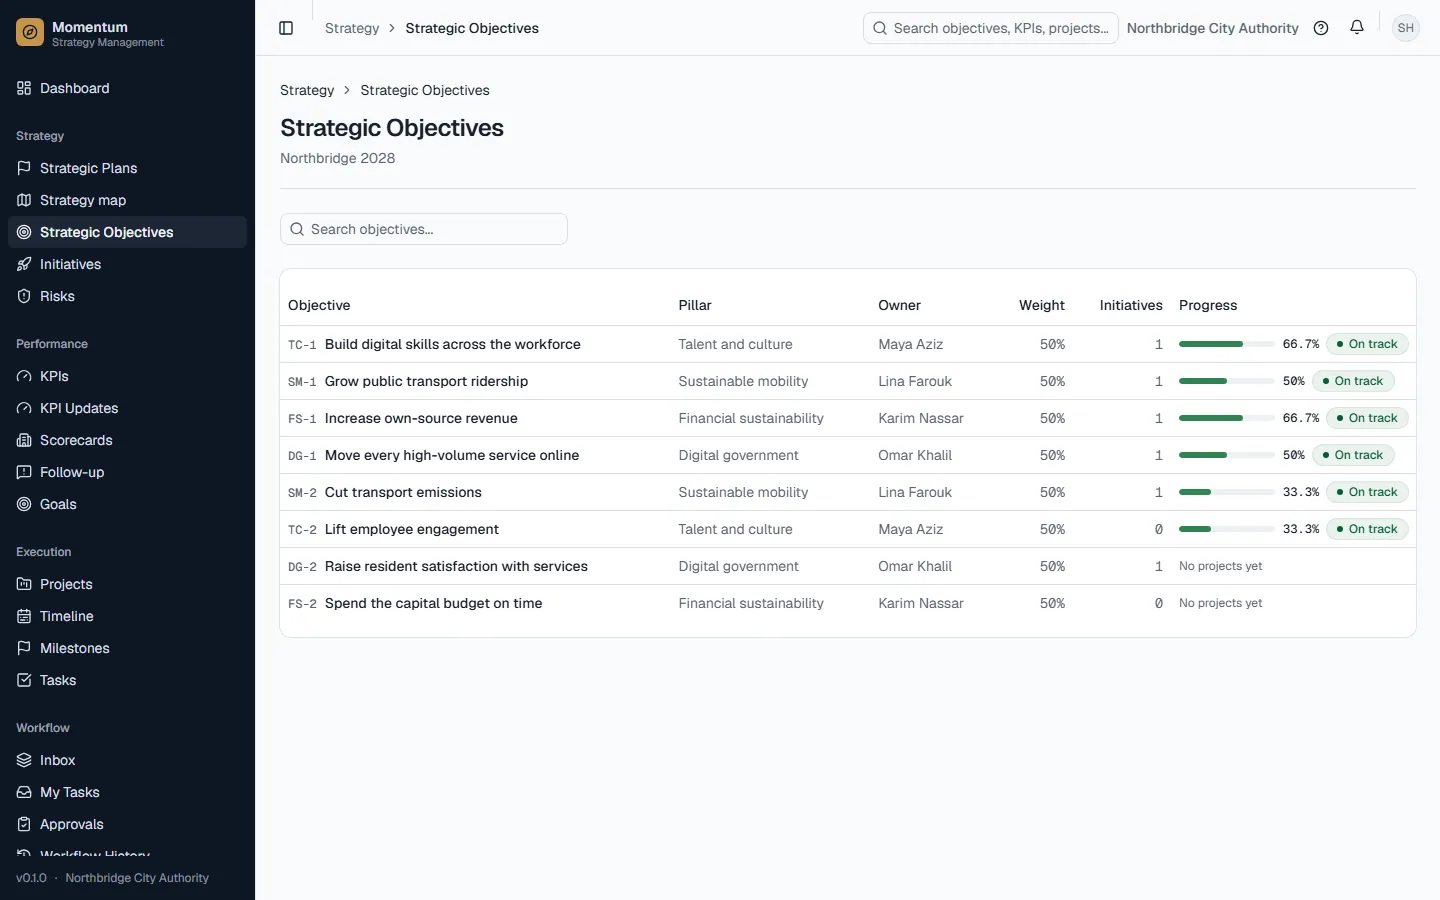
Task: Click the Weight column header
Action: [x=1042, y=305]
